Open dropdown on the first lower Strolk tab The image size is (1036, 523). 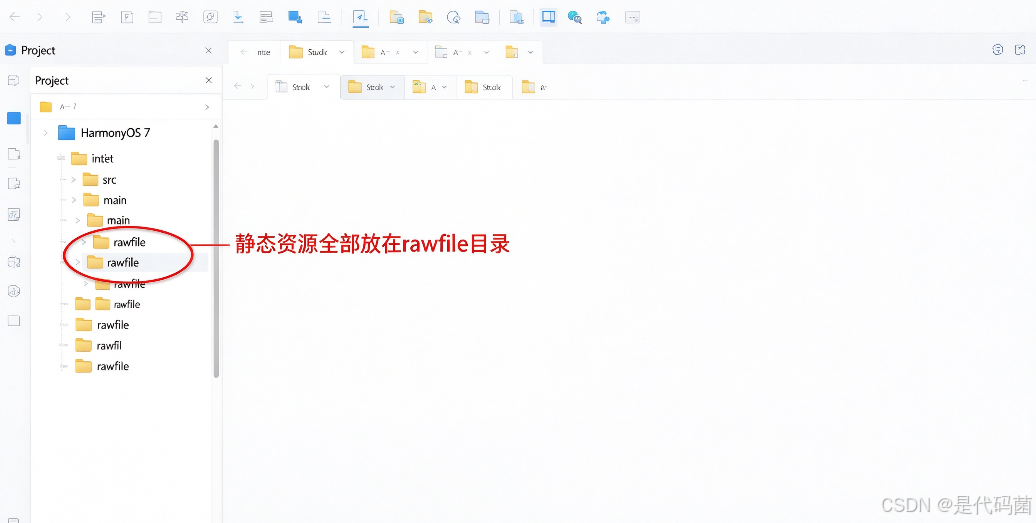point(327,87)
